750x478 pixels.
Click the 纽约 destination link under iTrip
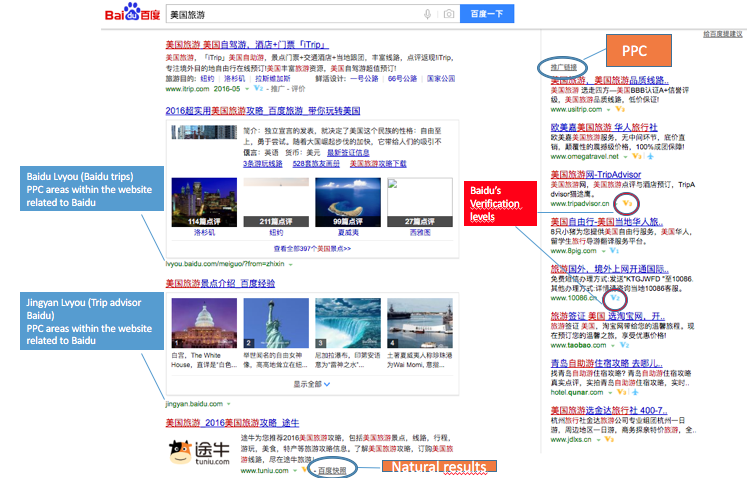(x=207, y=78)
